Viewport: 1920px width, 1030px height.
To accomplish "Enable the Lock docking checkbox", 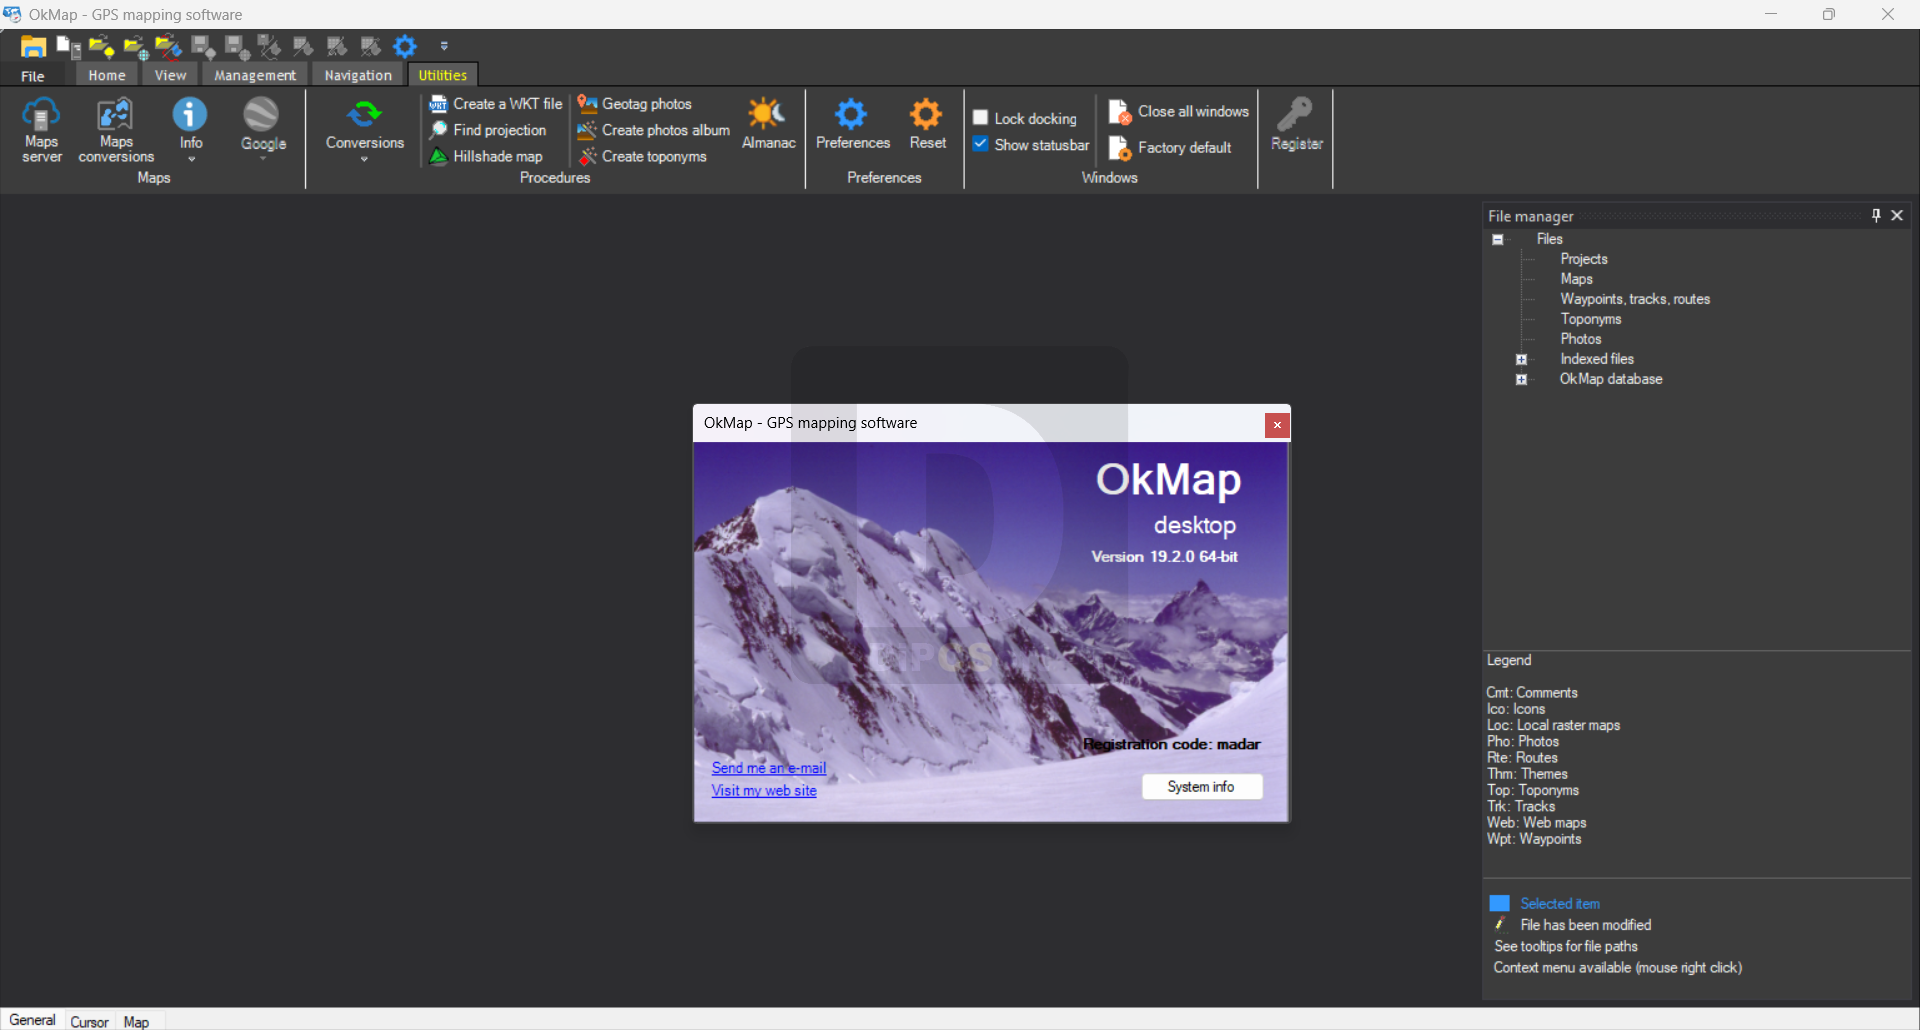I will tap(981, 118).
